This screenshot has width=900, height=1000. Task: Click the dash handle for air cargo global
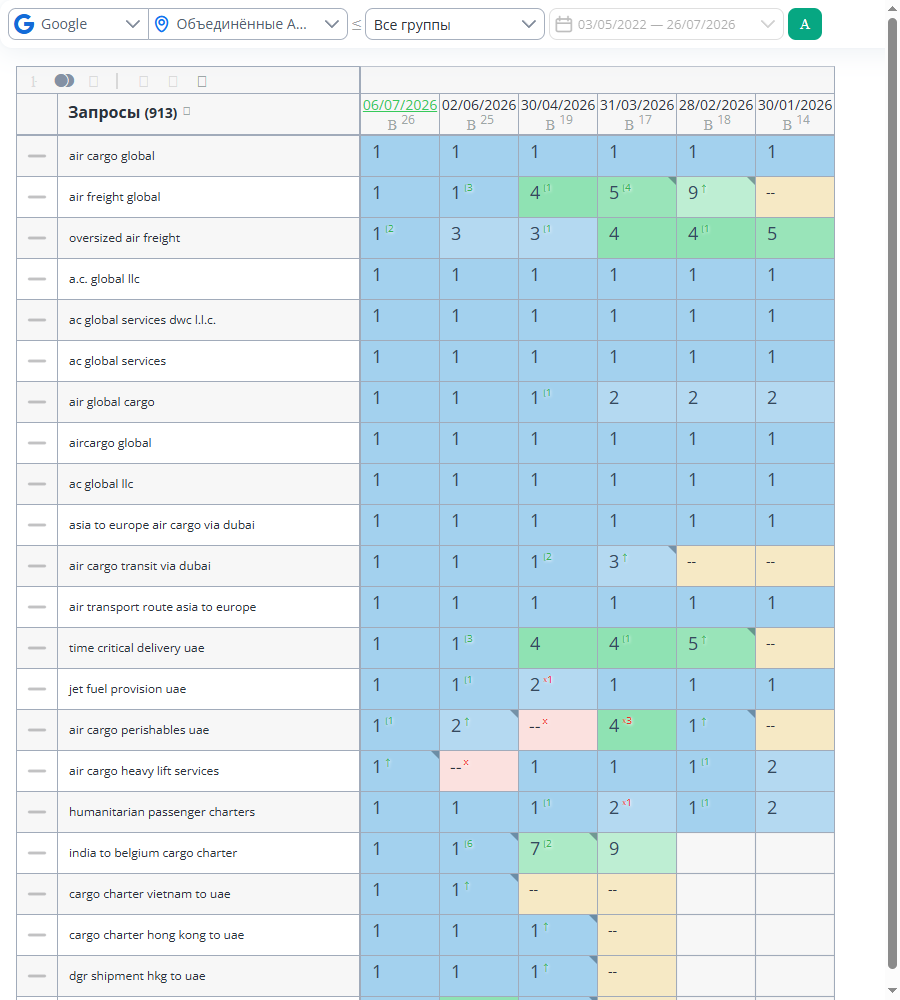(37, 156)
